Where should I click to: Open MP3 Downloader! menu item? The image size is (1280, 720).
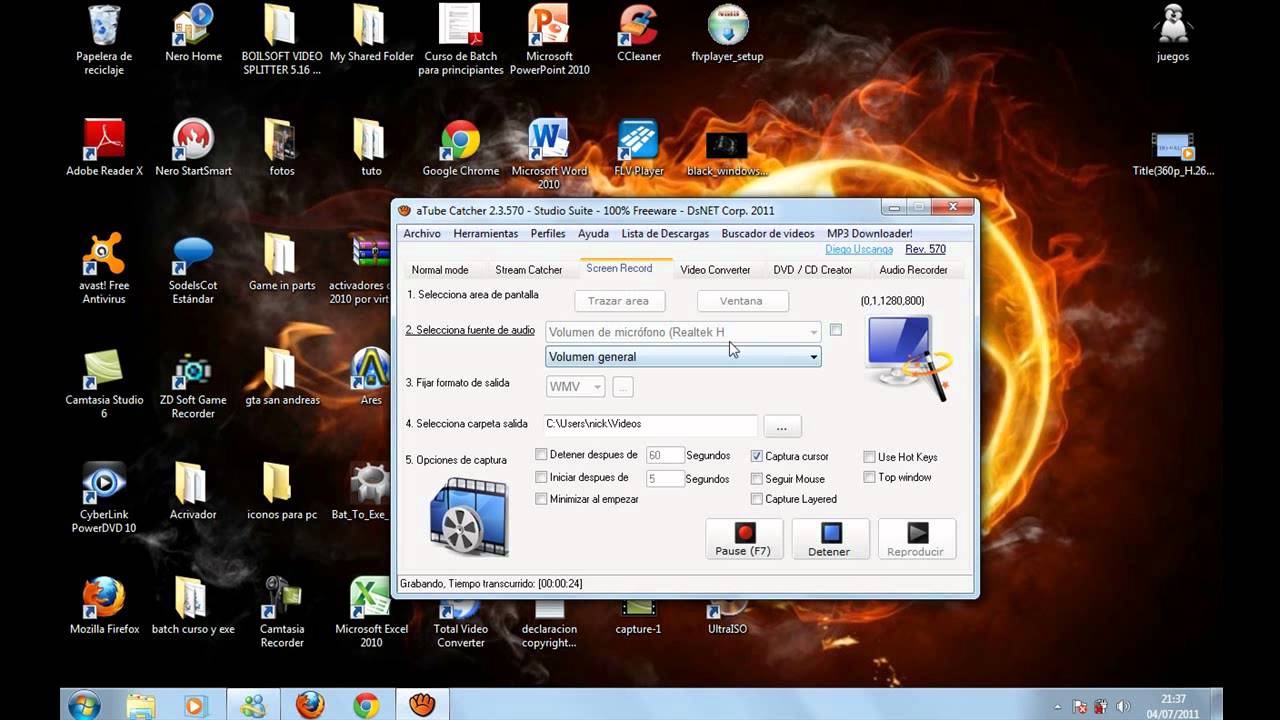click(x=869, y=233)
